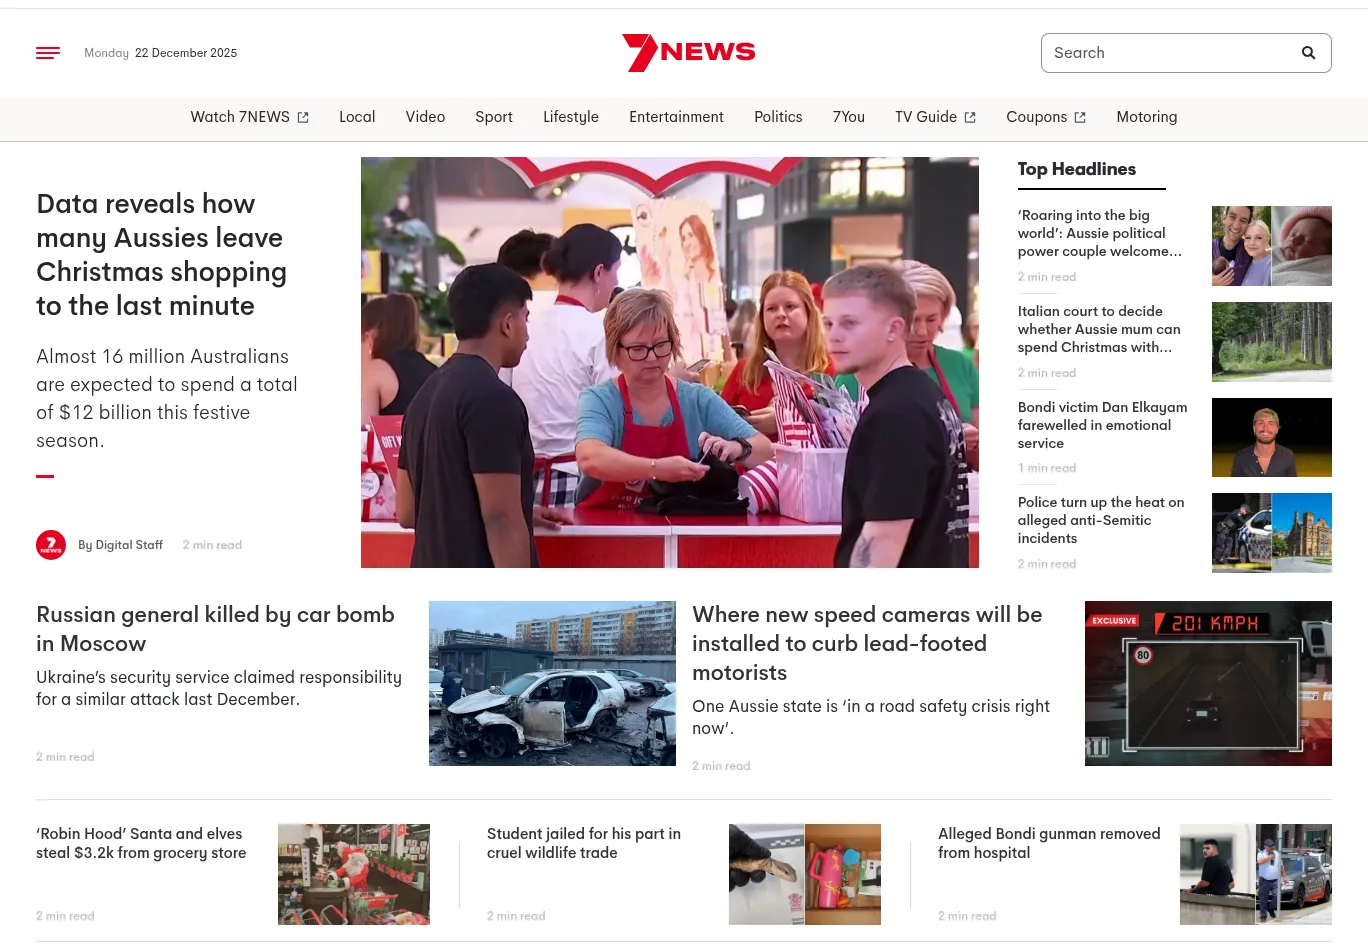The image size is (1368, 950).
Task: Select the Sport menu item
Action: (494, 117)
